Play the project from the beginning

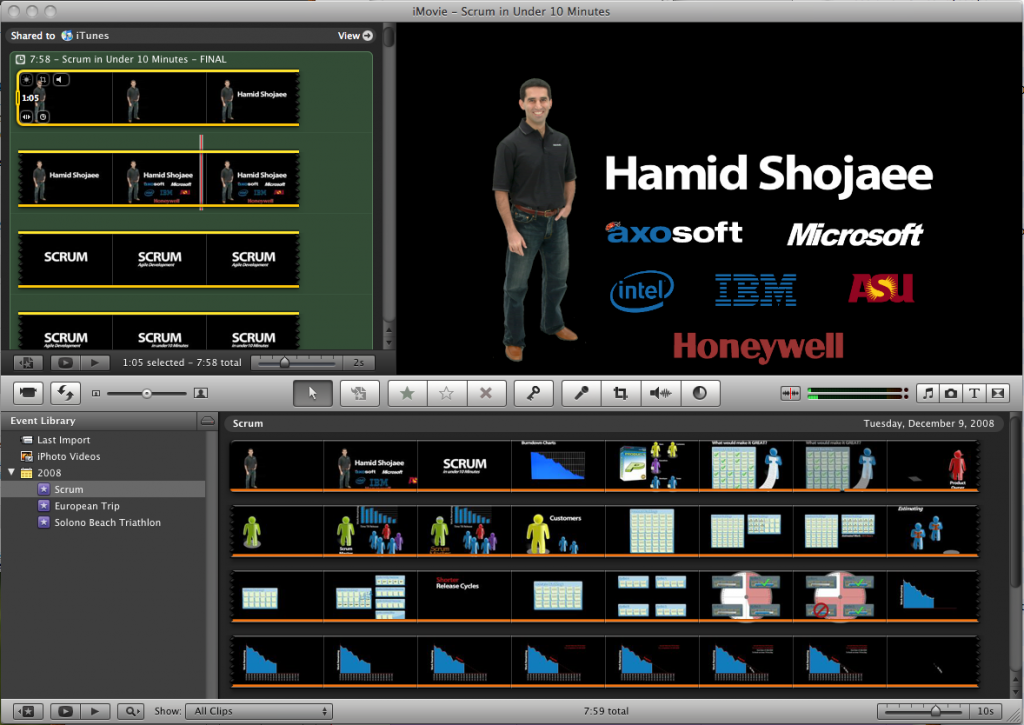(95, 362)
